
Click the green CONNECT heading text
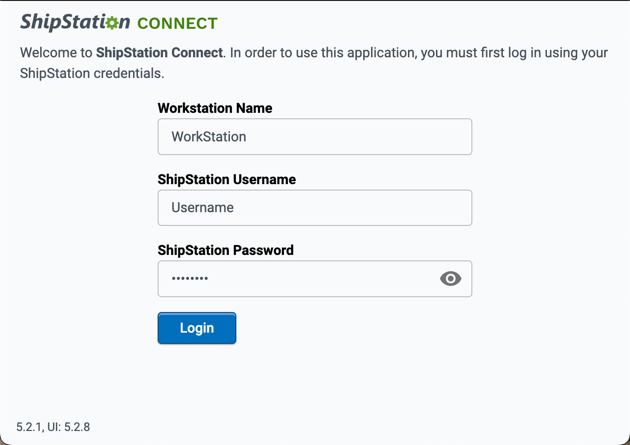pos(177,23)
